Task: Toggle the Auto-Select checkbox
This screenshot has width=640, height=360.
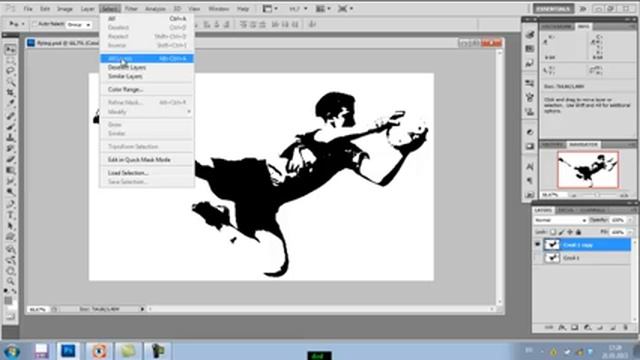Action: (35, 24)
